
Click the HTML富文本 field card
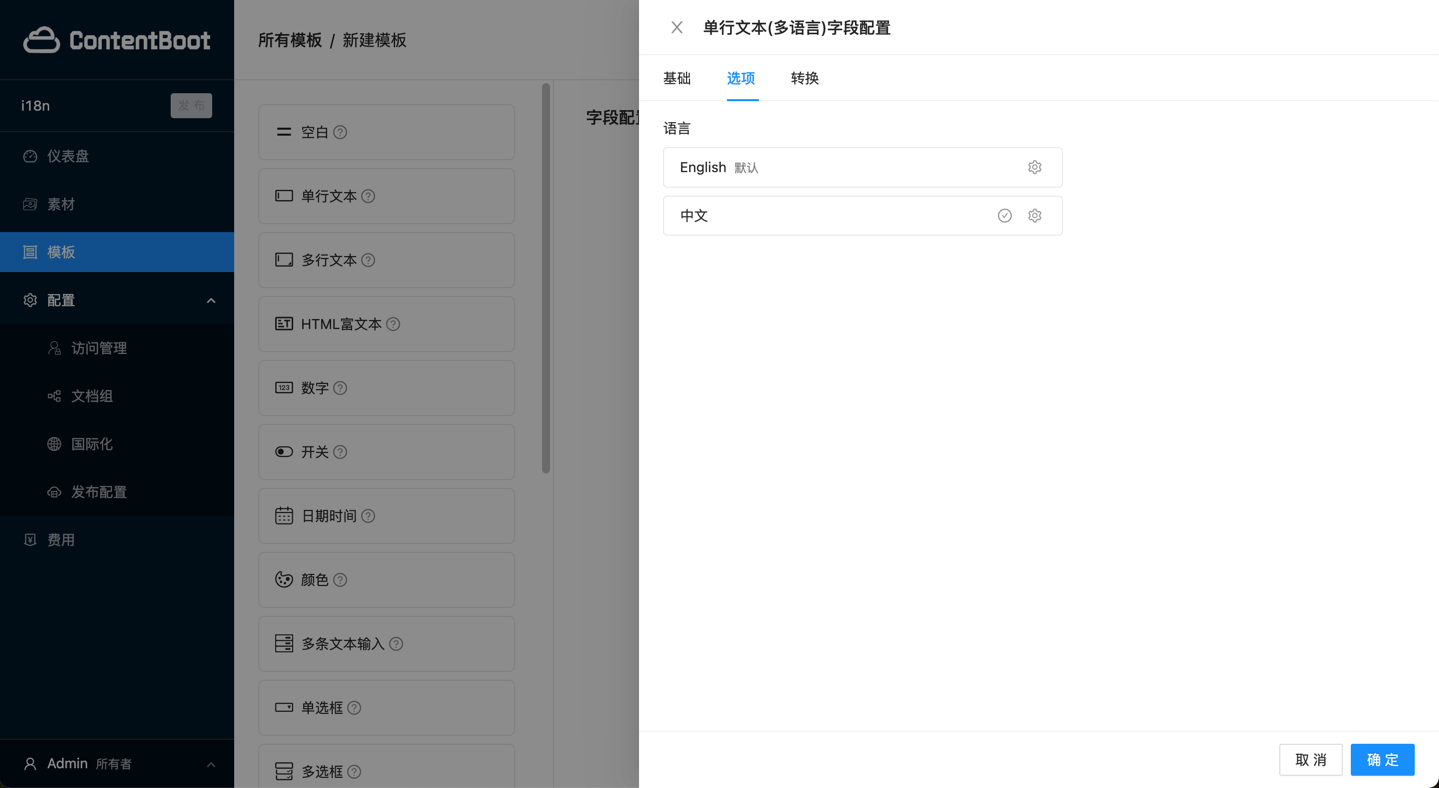pyautogui.click(x=386, y=324)
